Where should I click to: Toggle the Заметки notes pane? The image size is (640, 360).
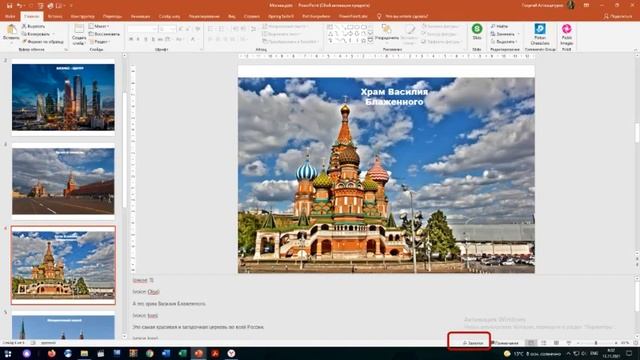(473, 343)
